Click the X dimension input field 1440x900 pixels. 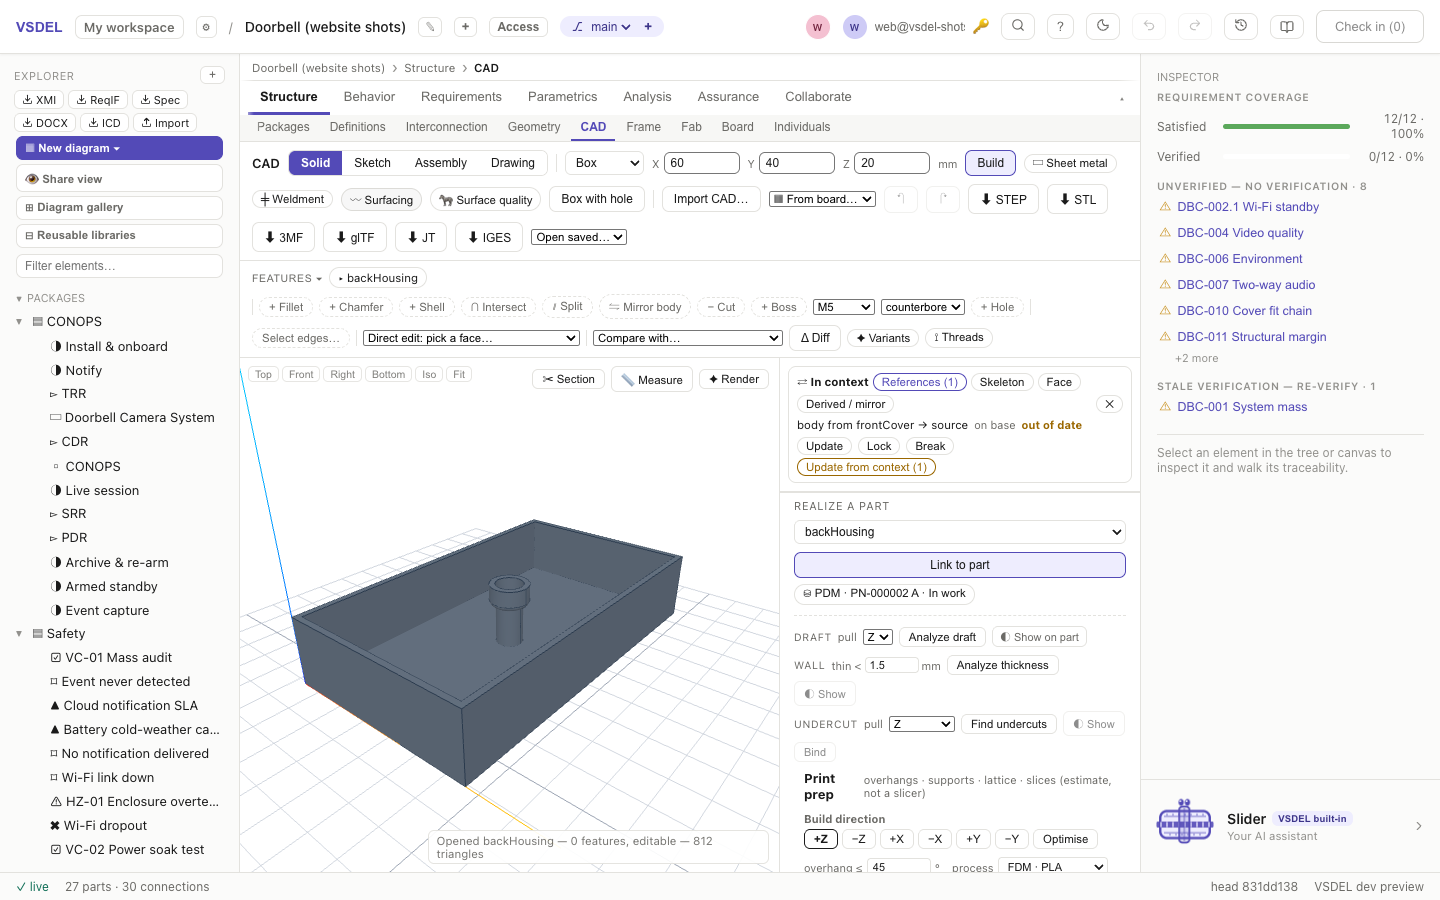(702, 163)
